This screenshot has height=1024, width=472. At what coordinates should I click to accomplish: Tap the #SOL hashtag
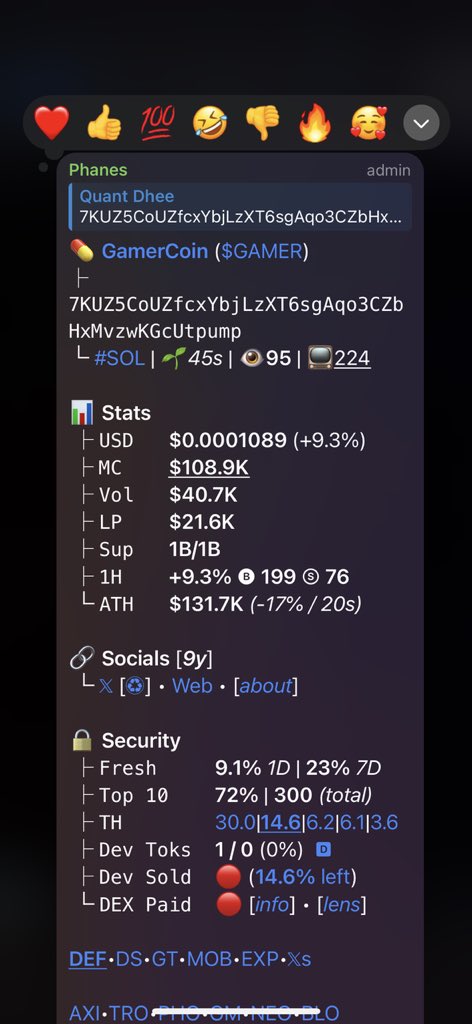point(119,359)
